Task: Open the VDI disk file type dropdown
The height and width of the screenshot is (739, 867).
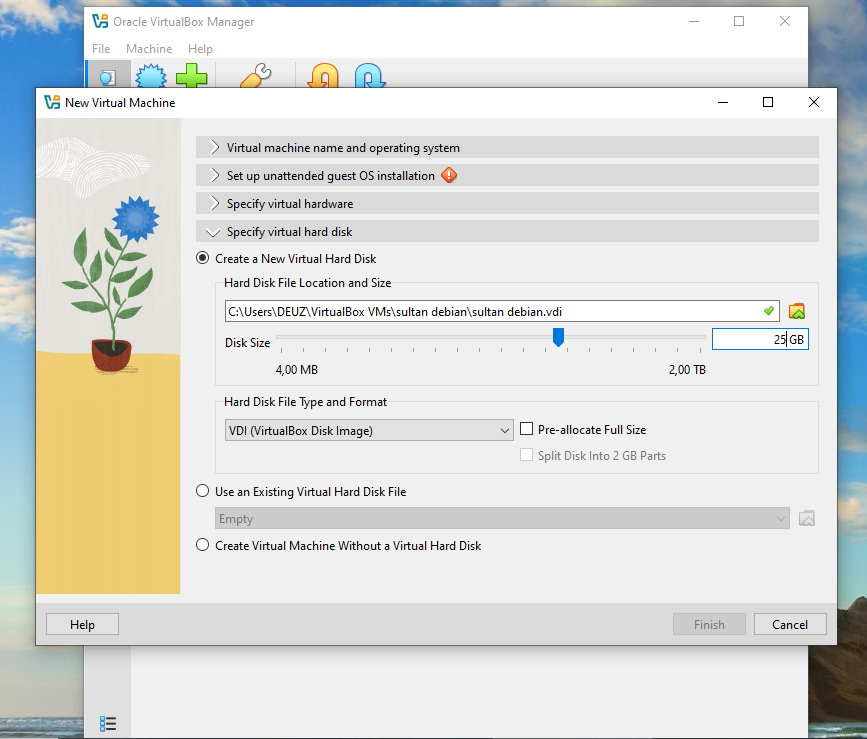Action: click(369, 430)
